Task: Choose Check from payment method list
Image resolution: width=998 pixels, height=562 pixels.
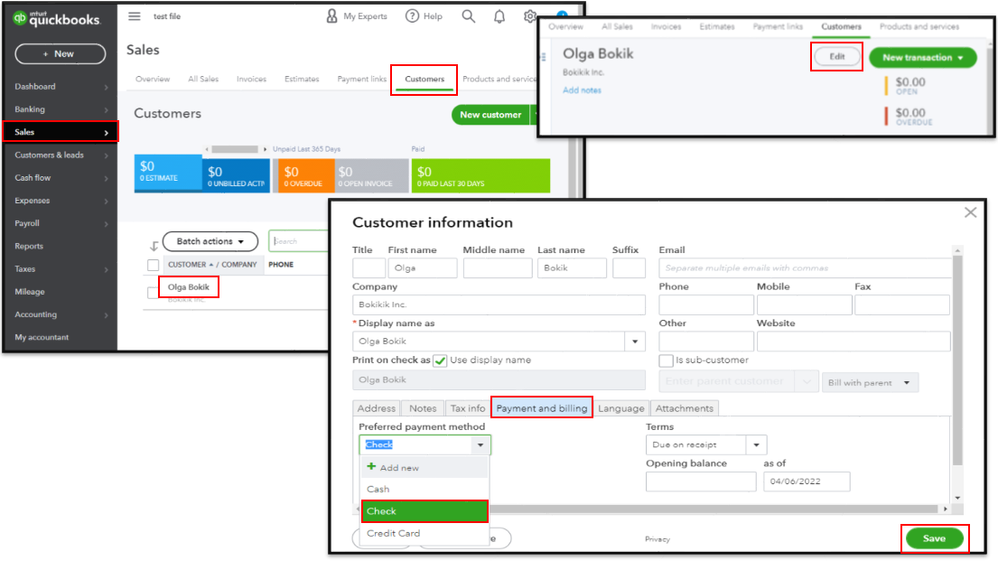Action: [425, 511]
